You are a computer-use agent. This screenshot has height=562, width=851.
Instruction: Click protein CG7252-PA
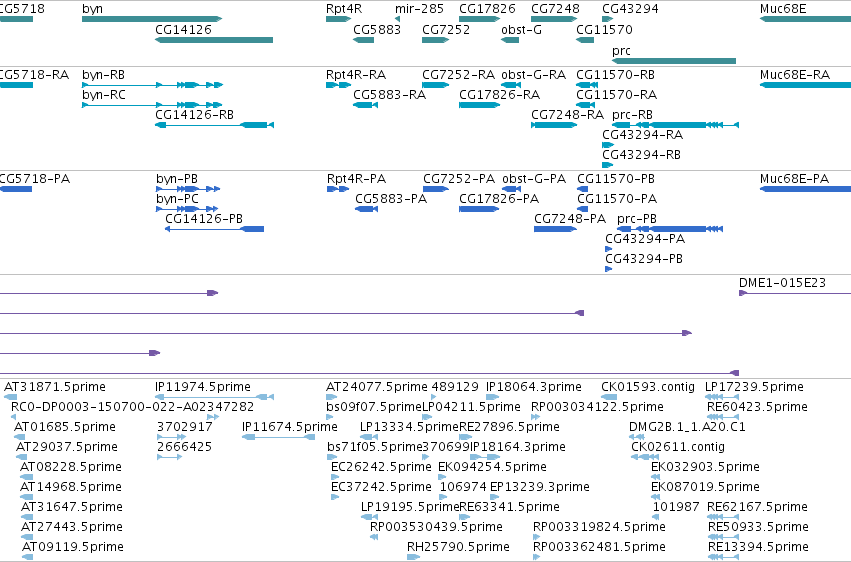point(436,189)
